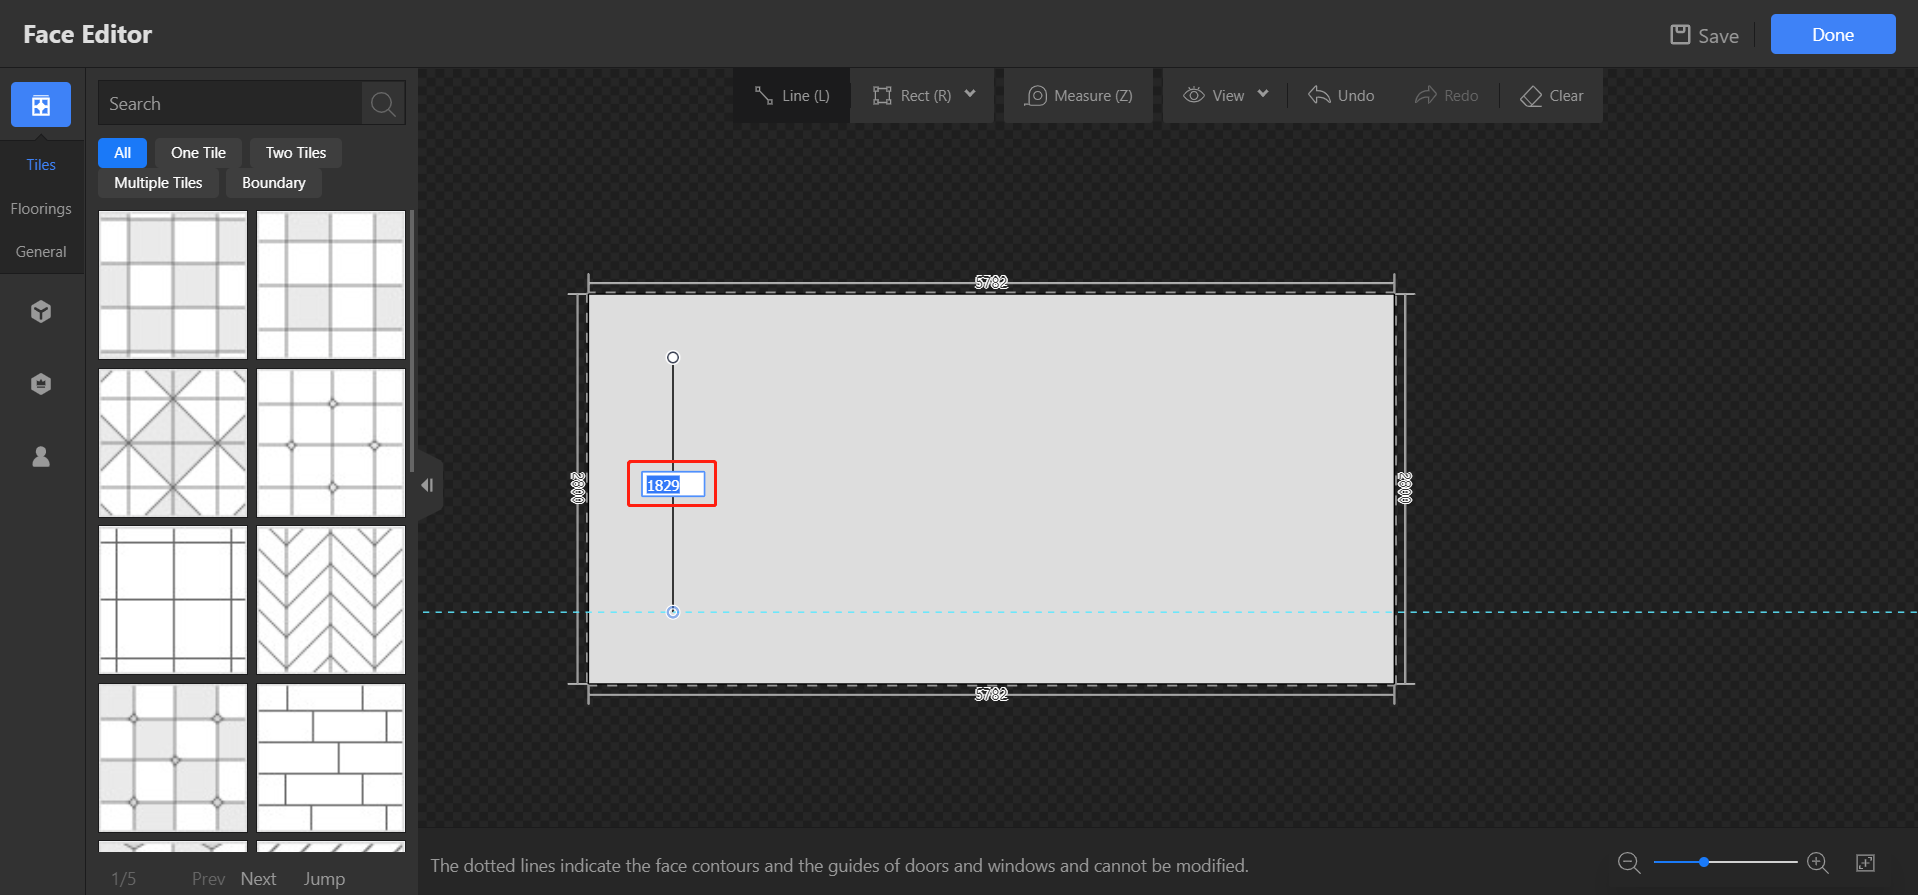Screen dimensions: 1918x895
Task: Activate the Line (L) drawing tool
Action: [x=792, y=96]
